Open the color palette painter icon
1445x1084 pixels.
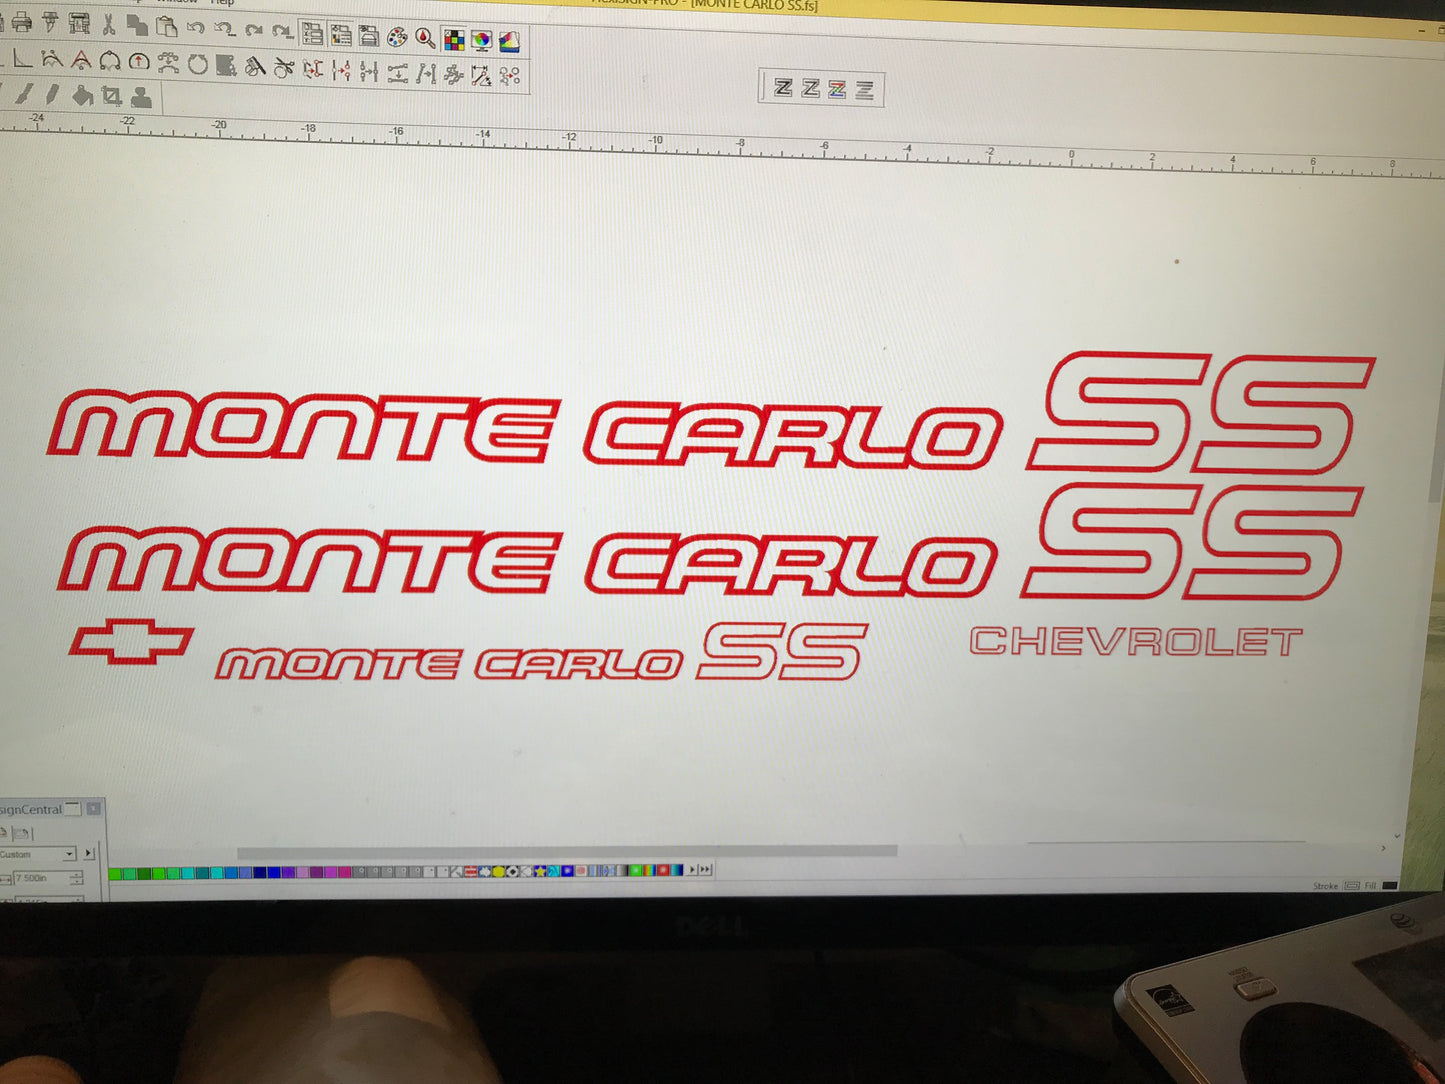point(397,38)
